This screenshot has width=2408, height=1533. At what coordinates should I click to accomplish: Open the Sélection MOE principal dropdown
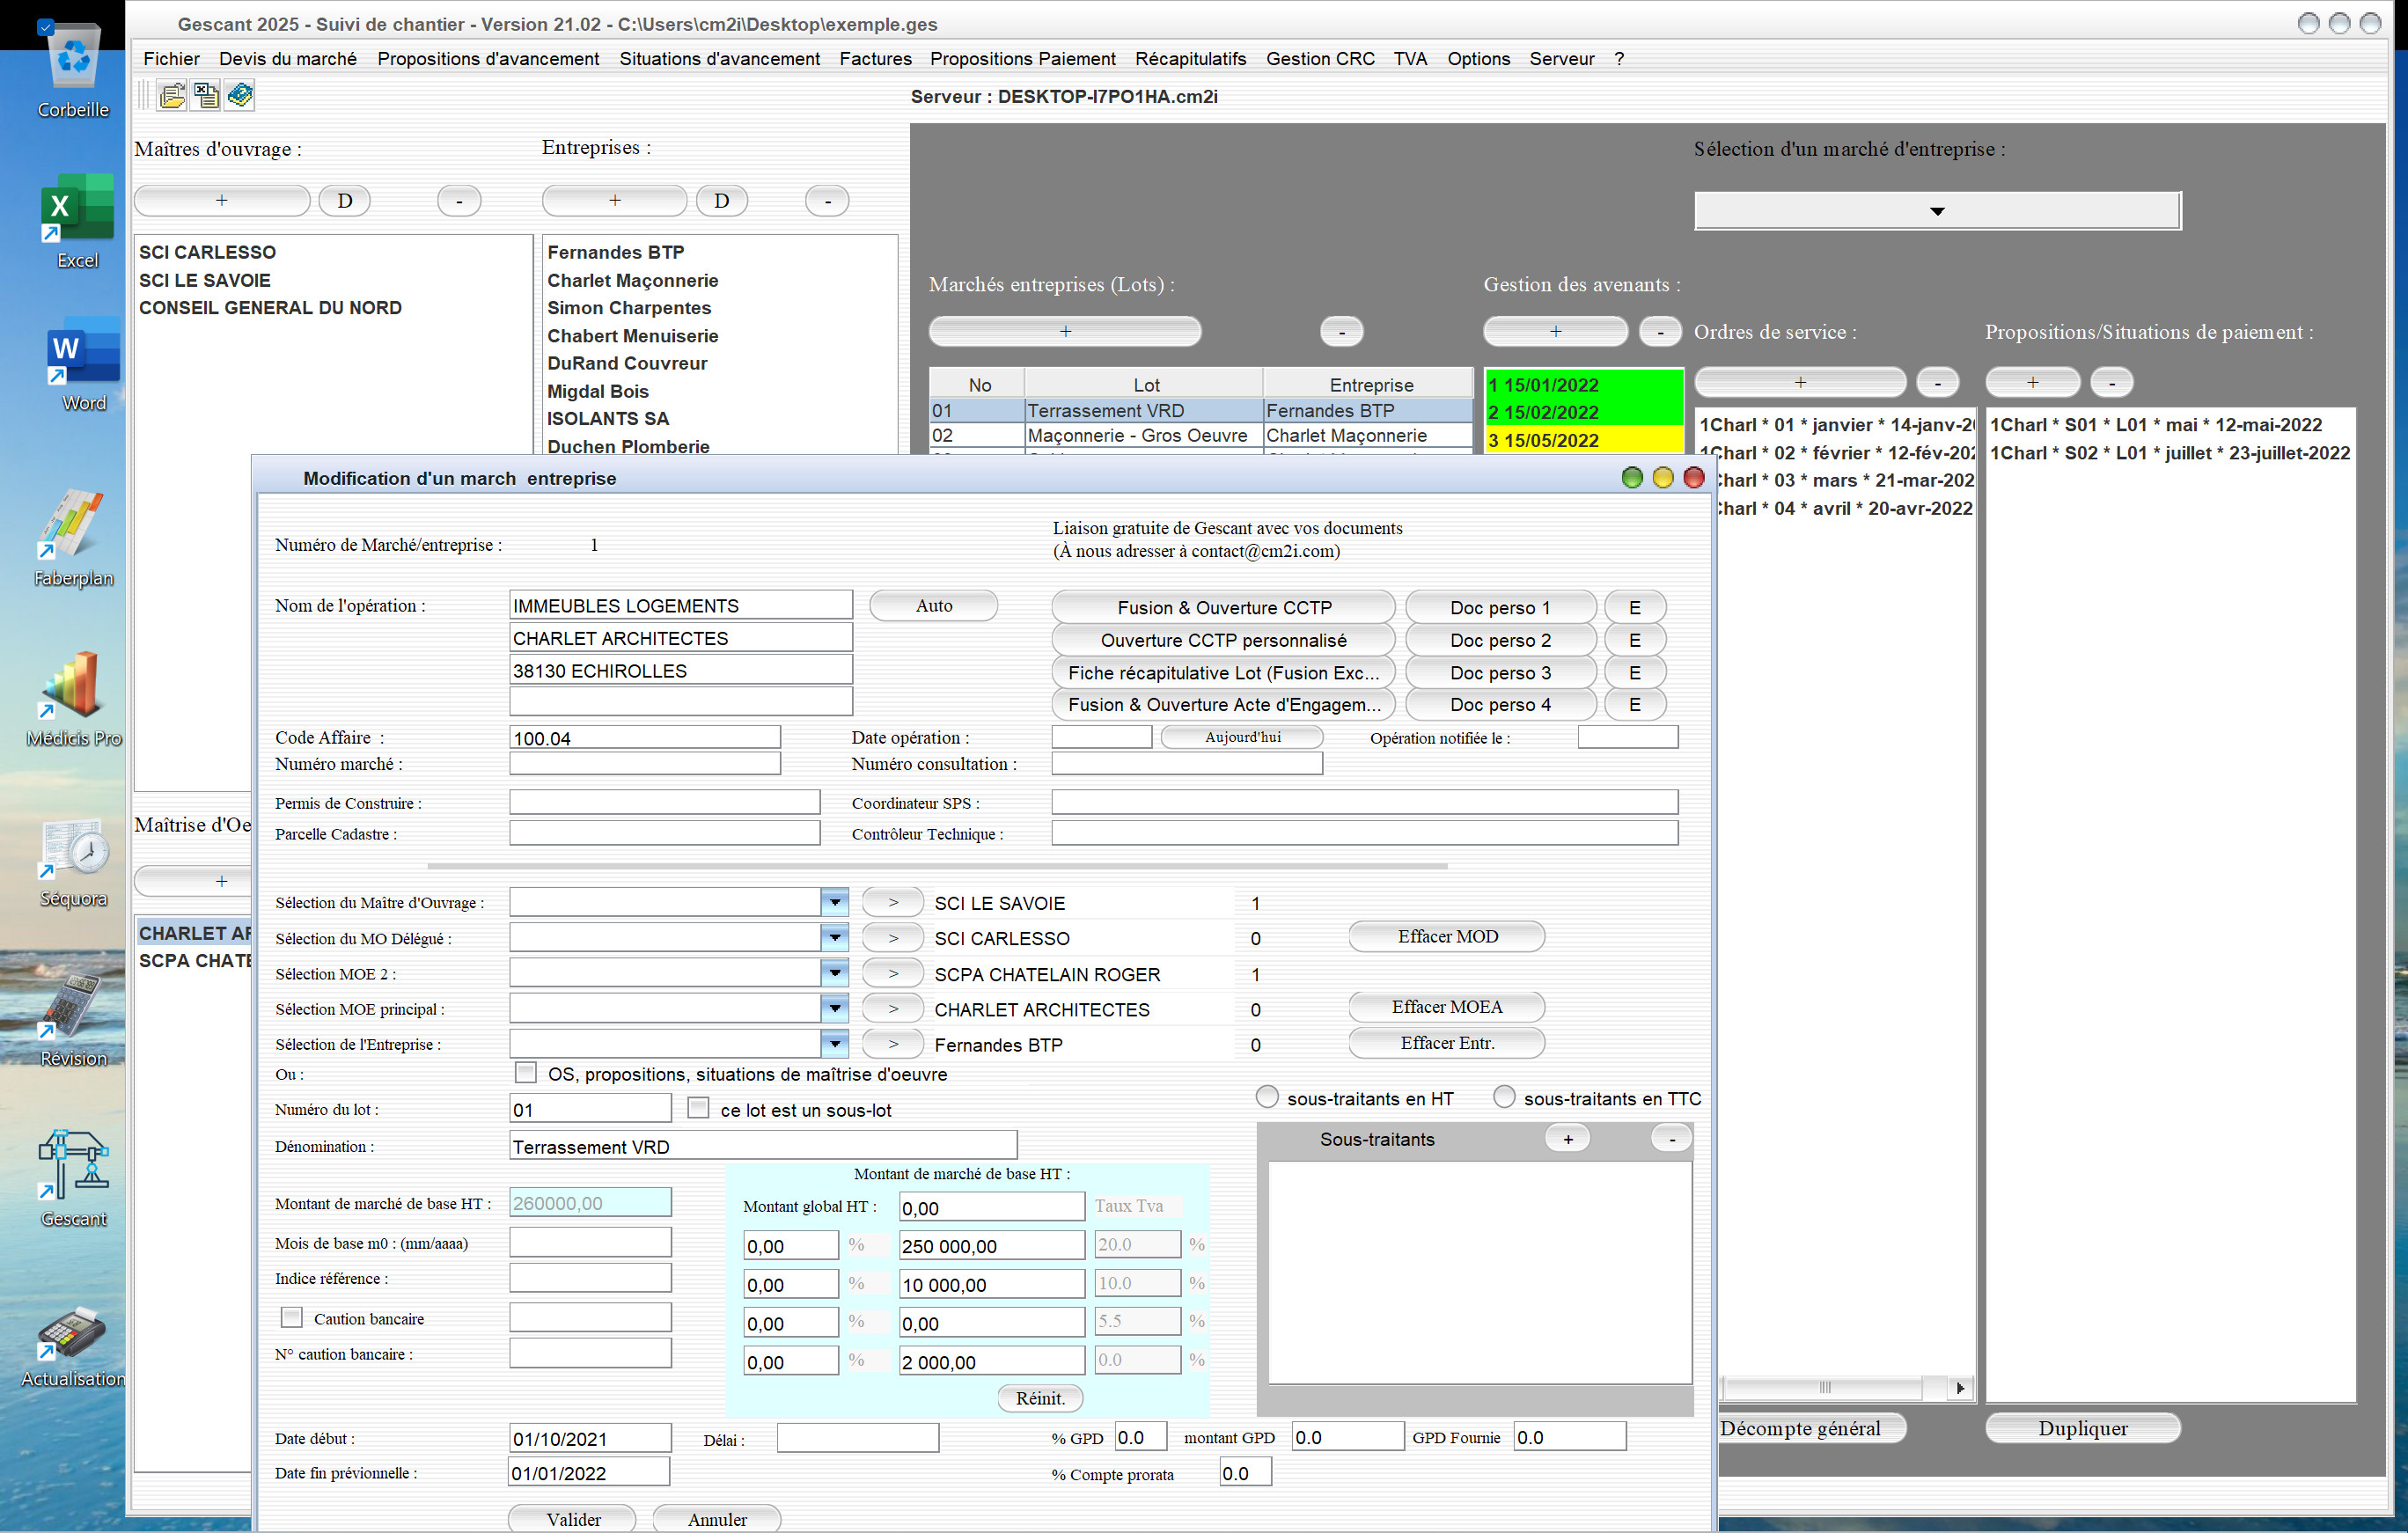[x=835, y=1008]
